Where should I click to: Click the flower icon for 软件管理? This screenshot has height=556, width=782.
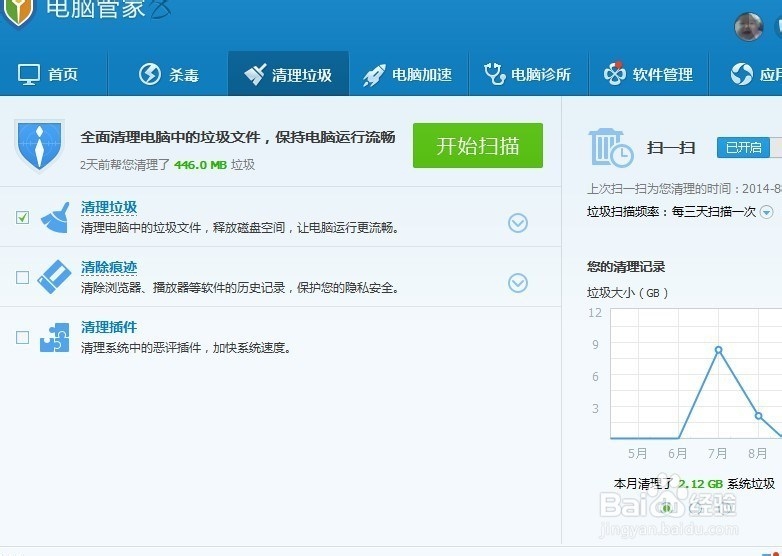pos(614,74)
